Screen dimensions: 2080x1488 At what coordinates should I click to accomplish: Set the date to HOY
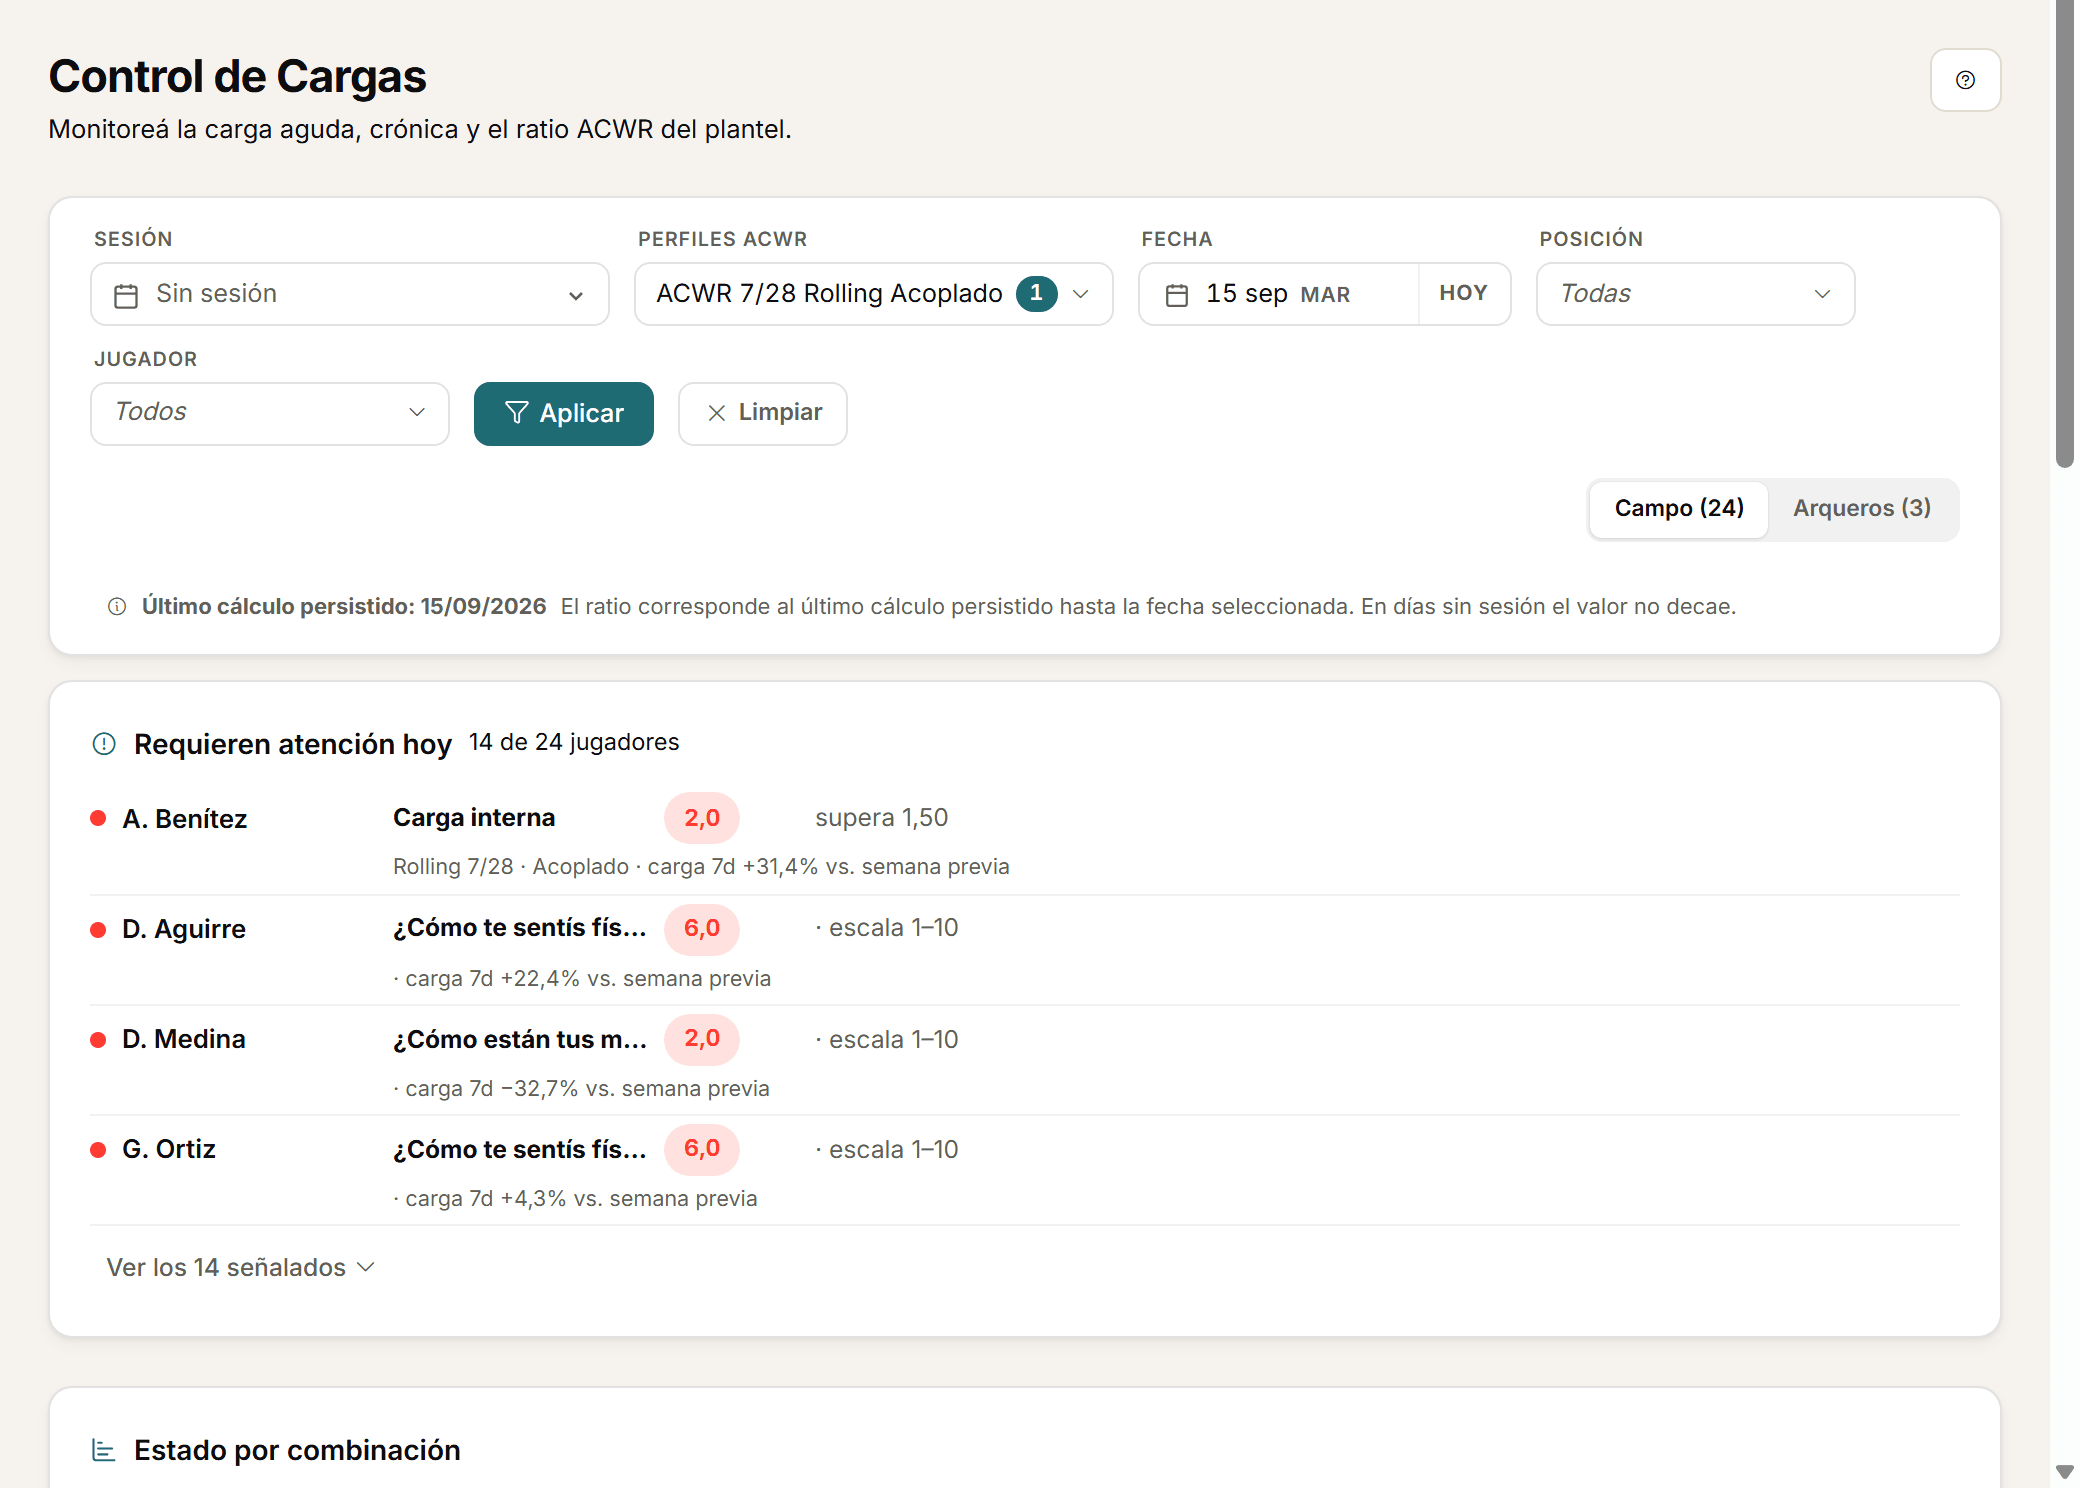click(x=1464, y=294)
